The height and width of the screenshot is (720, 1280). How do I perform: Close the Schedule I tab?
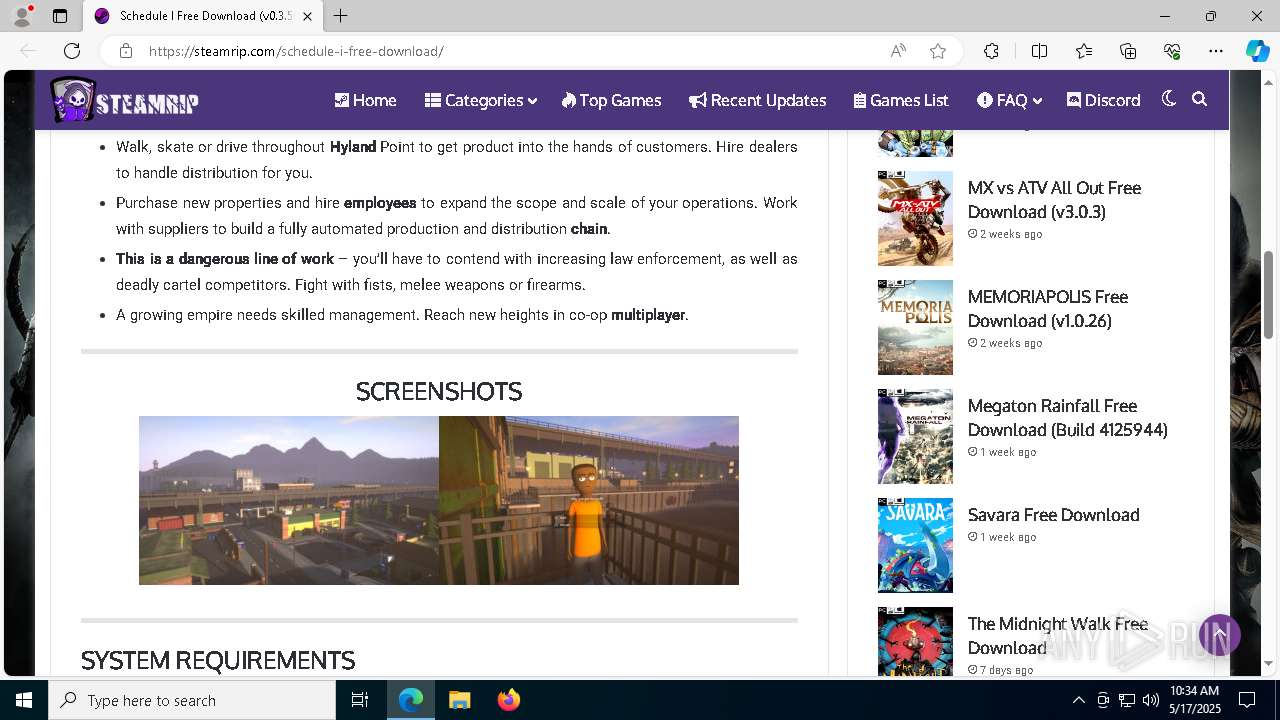[308, 16]
